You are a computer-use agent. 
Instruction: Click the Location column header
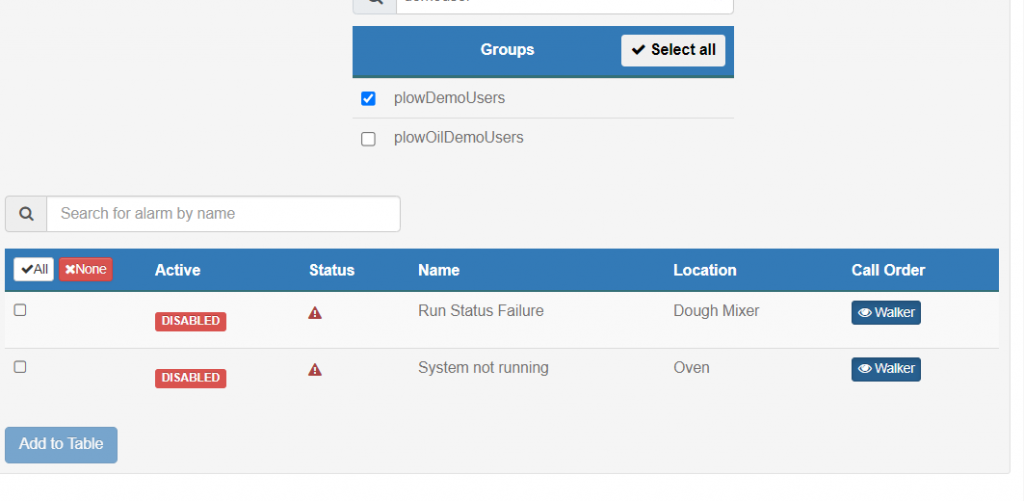pos(705,270)
